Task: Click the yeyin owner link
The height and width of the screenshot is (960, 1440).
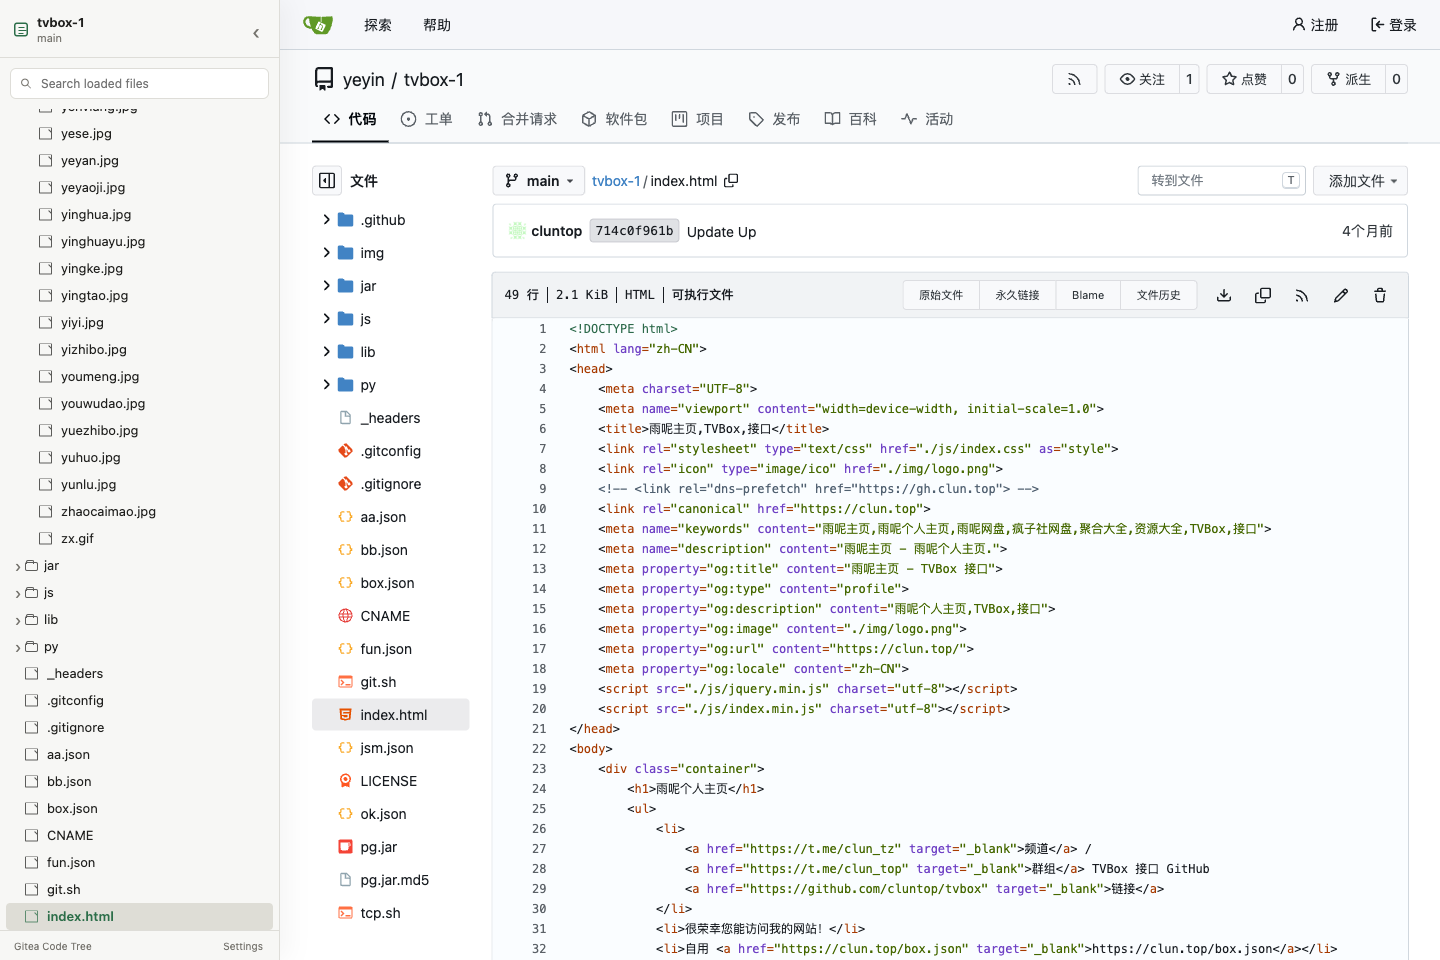Action: [363, 80]
